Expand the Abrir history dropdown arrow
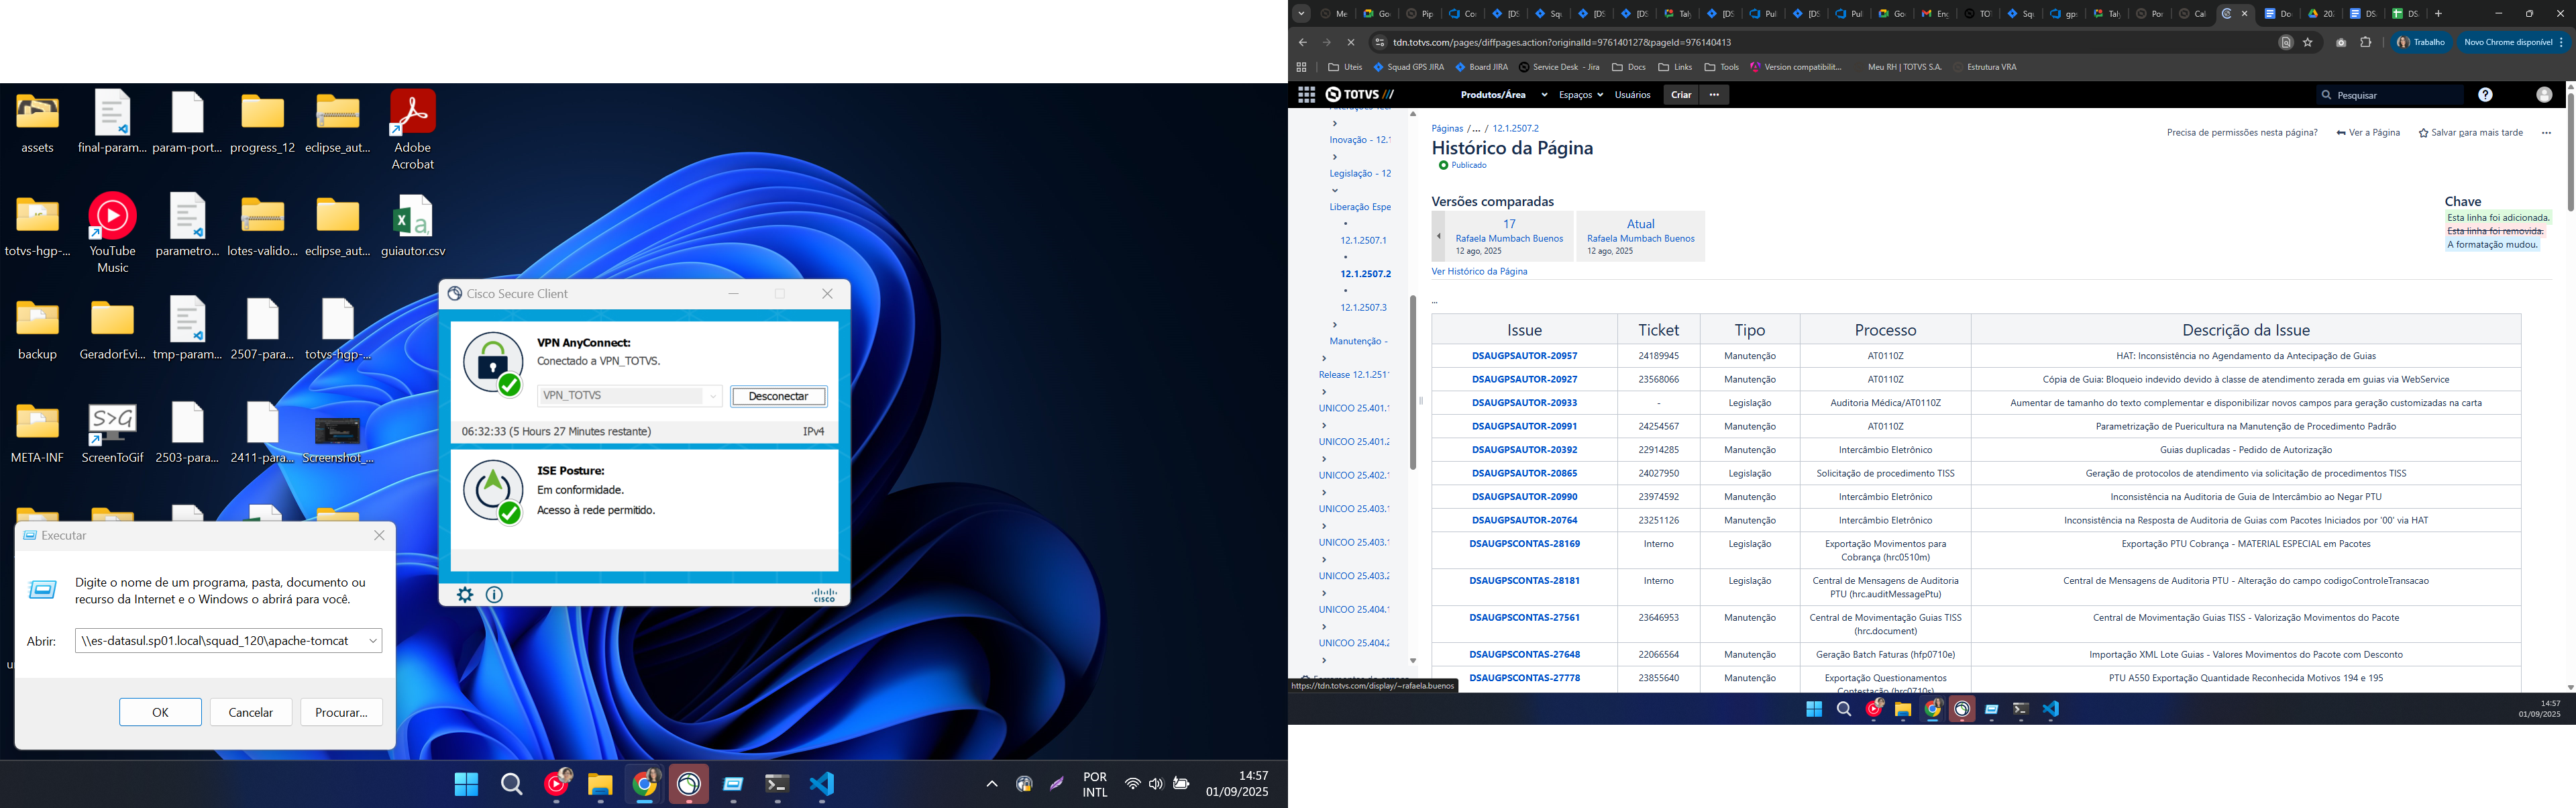The height and width of the screenshot is (808, 2576). click(373, 641)
